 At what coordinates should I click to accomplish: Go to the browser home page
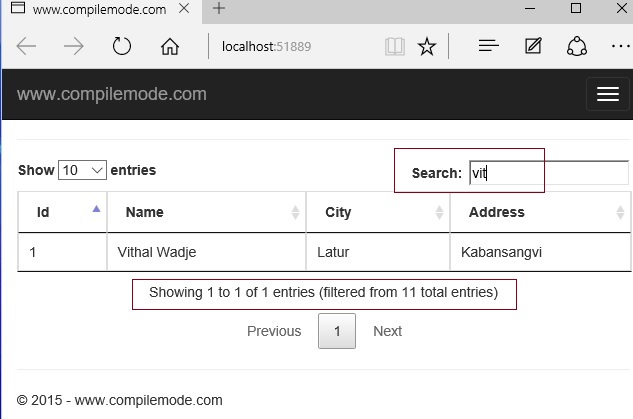[x=170, y=46]
